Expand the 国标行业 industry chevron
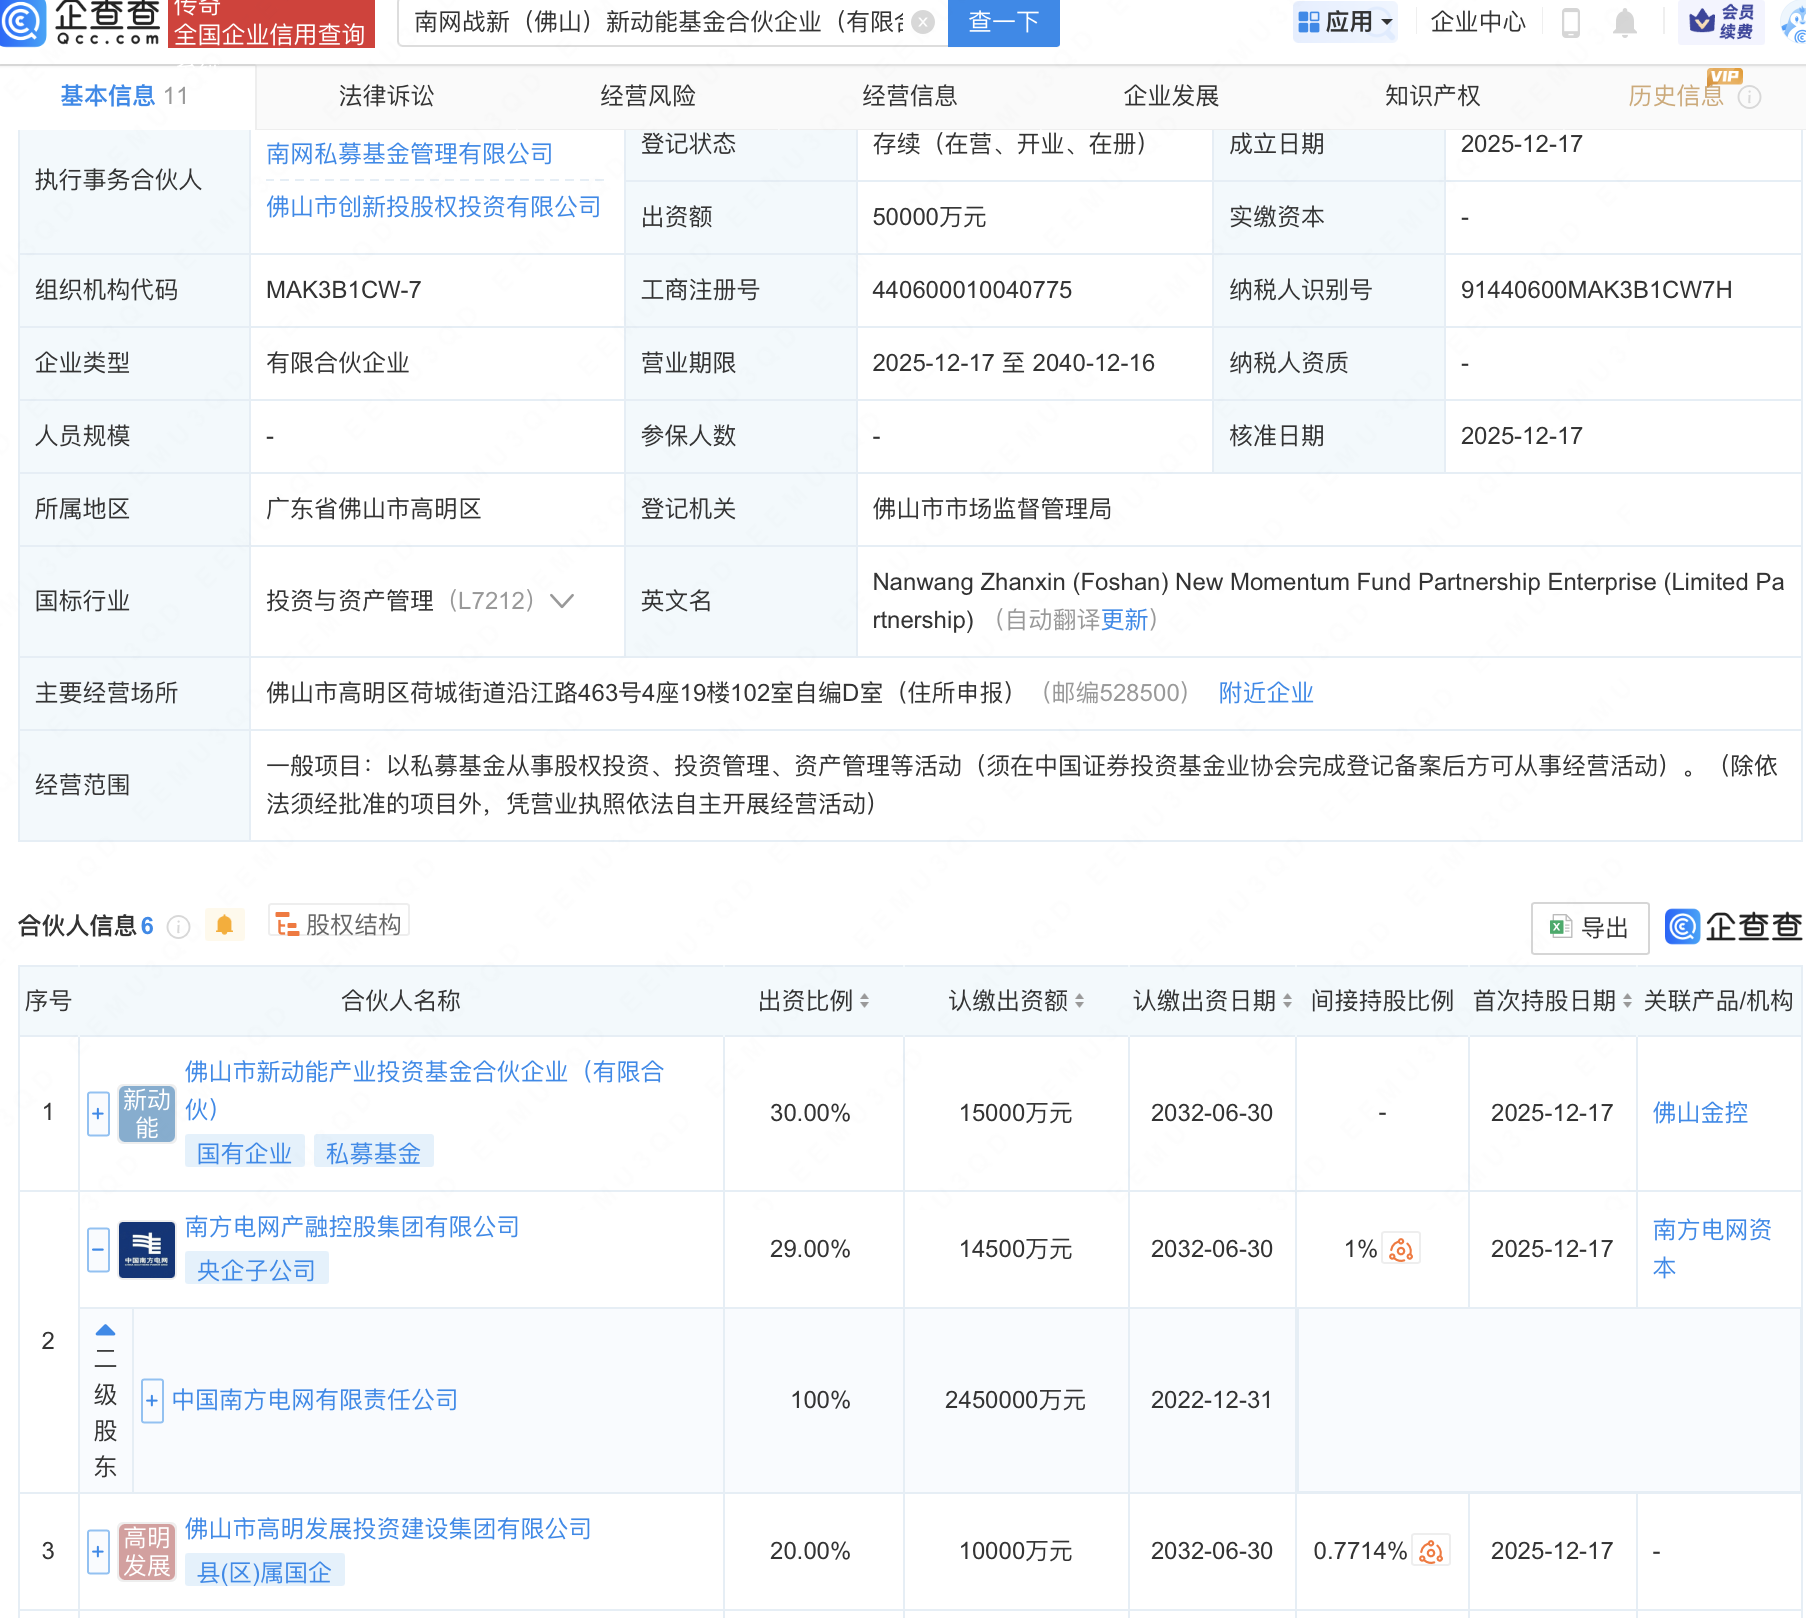The width and height of the screenshot is (1806, 1618). pyautogui.click(x=562, y=601)
